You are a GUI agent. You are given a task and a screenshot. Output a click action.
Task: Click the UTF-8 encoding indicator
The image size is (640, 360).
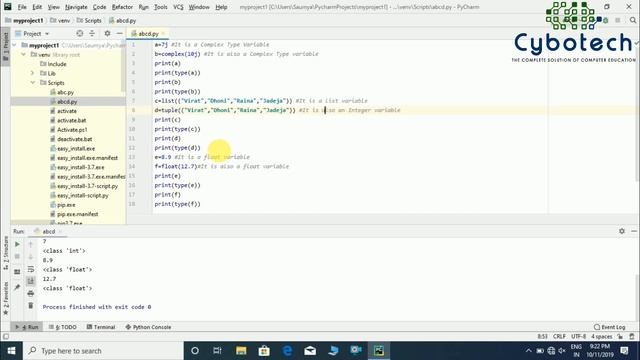578,336
